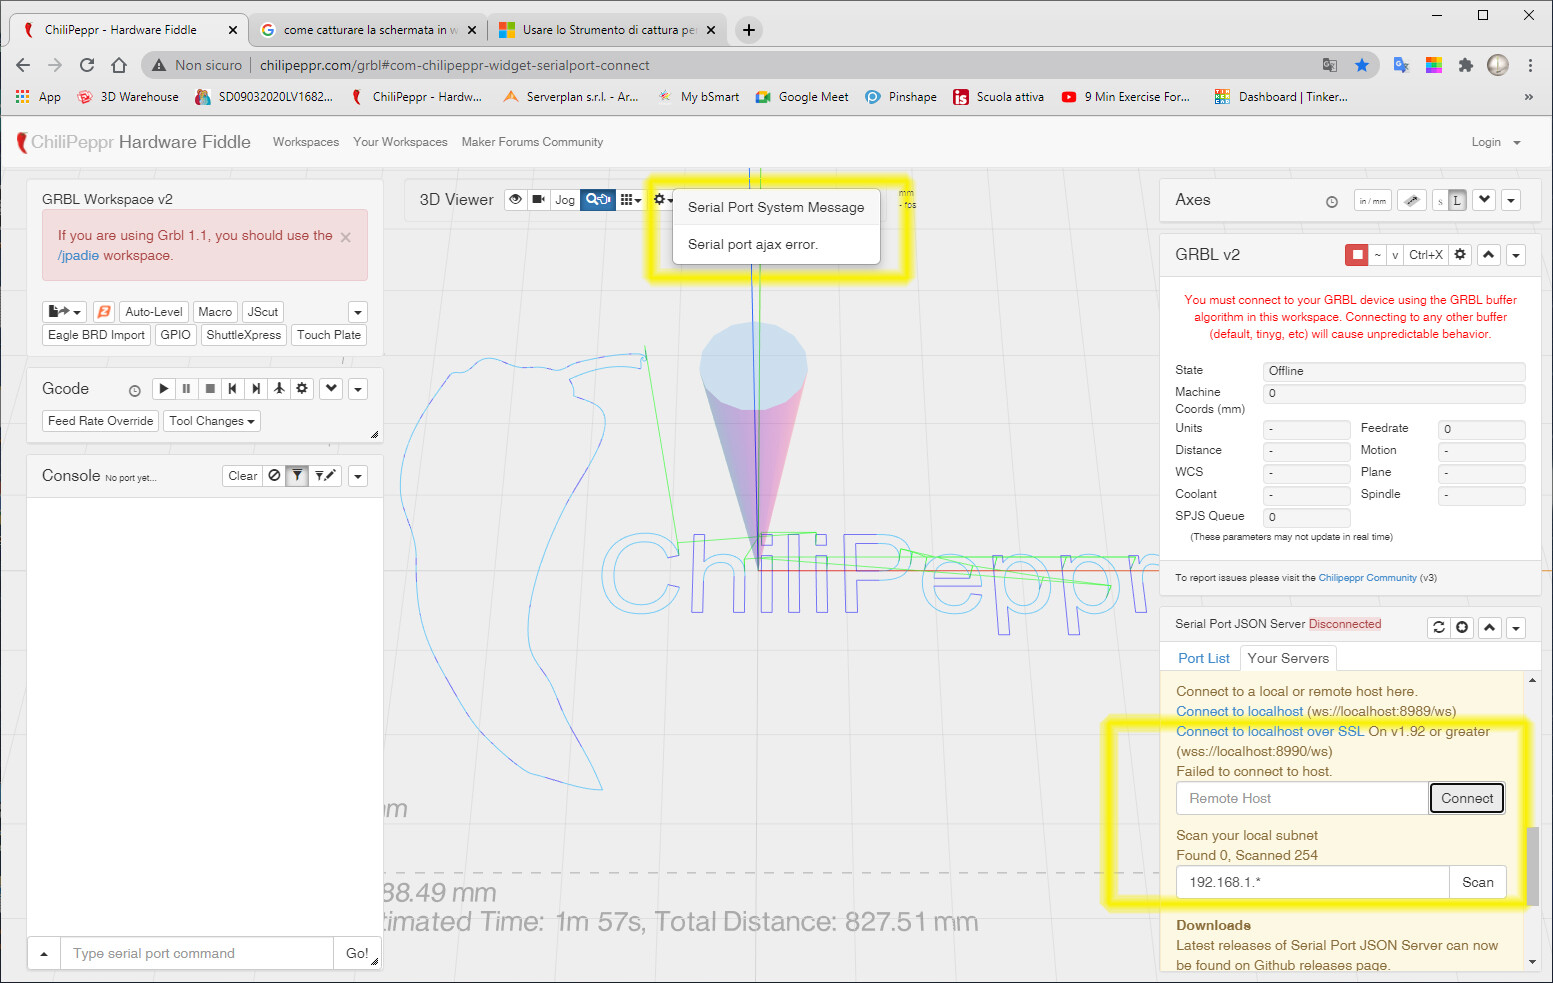This screenshot has width=1553, height=983.
Task: Click Connect to localhost over SSL link
Action: pos(1270,731)
